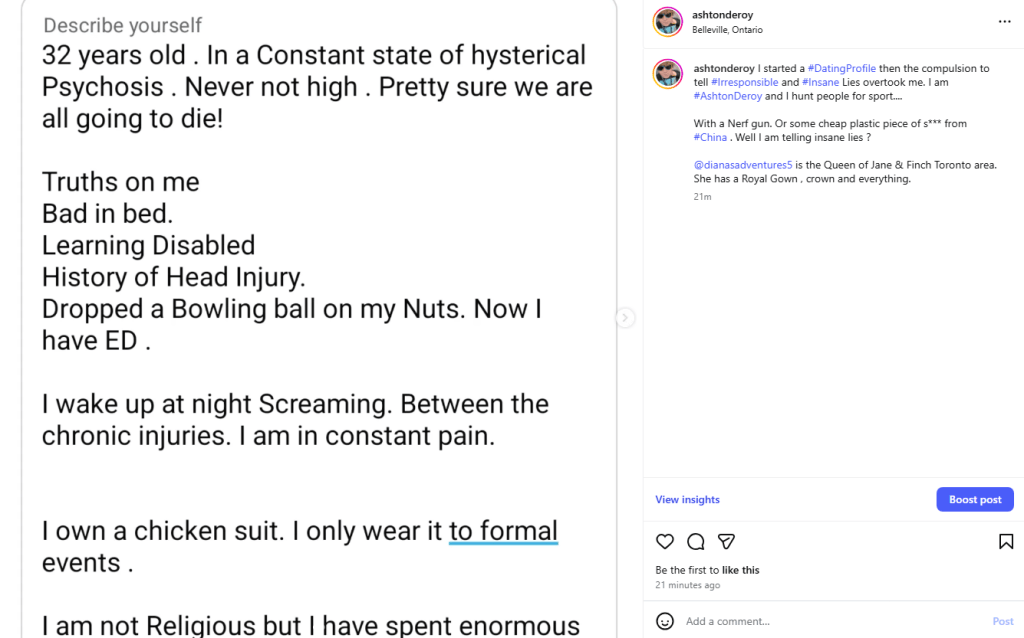The height and width of the screenshot is (638, 1024).
Task: Open comments with the speech bubble icon
Action: coord(696,542)
